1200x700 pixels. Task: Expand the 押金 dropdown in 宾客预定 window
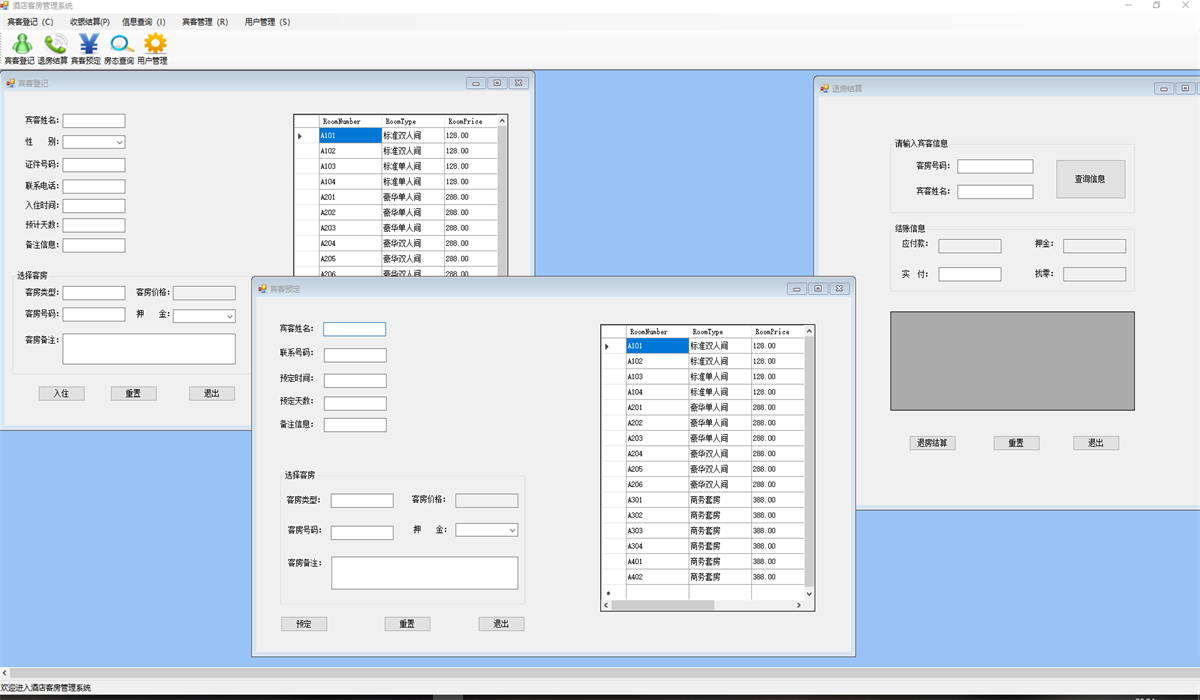pos(512,530)
